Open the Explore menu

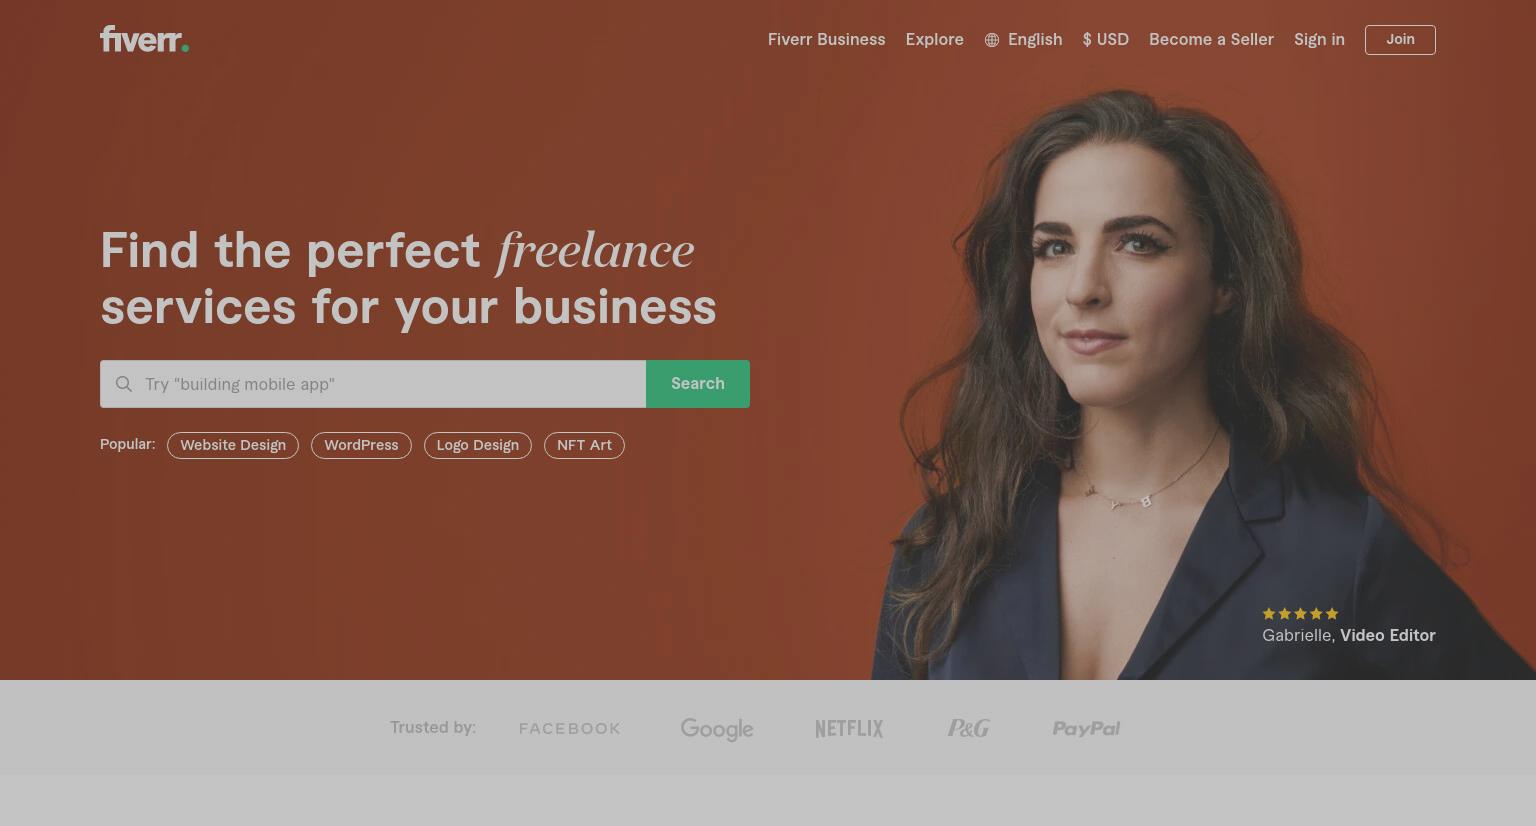coord(935,40)
